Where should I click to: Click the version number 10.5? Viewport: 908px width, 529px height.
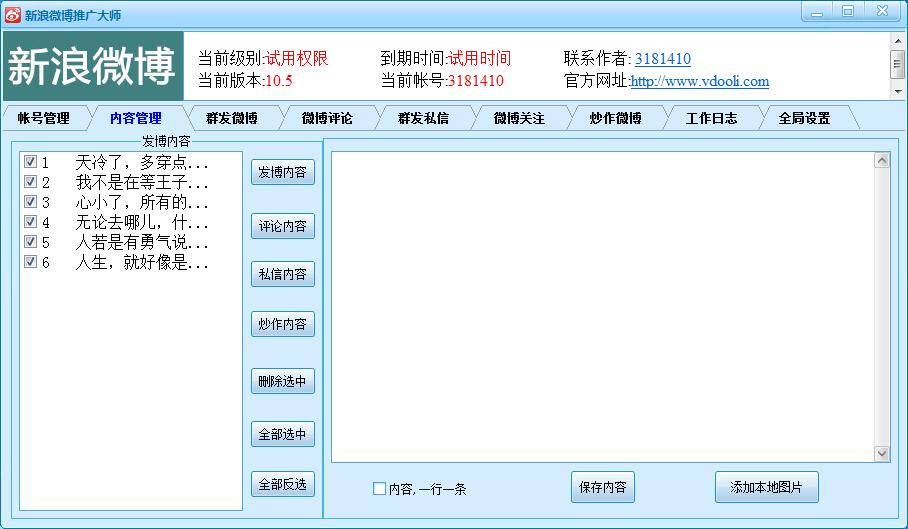(x=279, y=80)
